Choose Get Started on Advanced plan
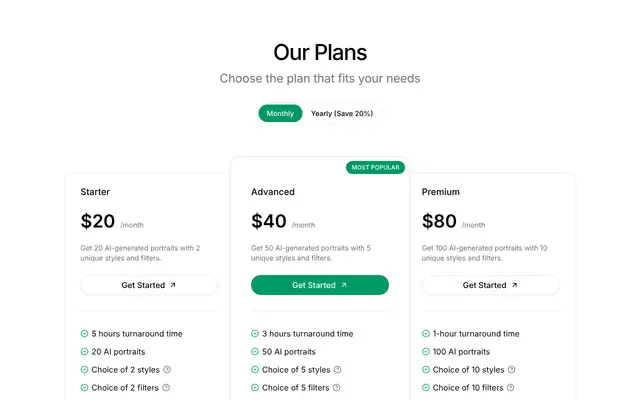Viewport: 640px width, 400px height. point(320,285)
